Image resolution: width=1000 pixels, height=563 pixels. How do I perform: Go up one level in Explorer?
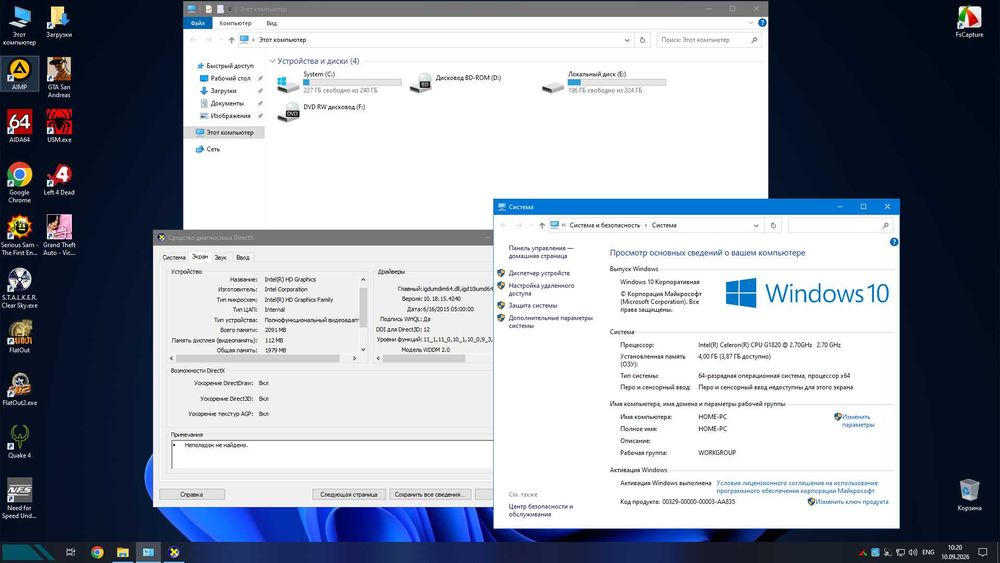pos(232,40)
